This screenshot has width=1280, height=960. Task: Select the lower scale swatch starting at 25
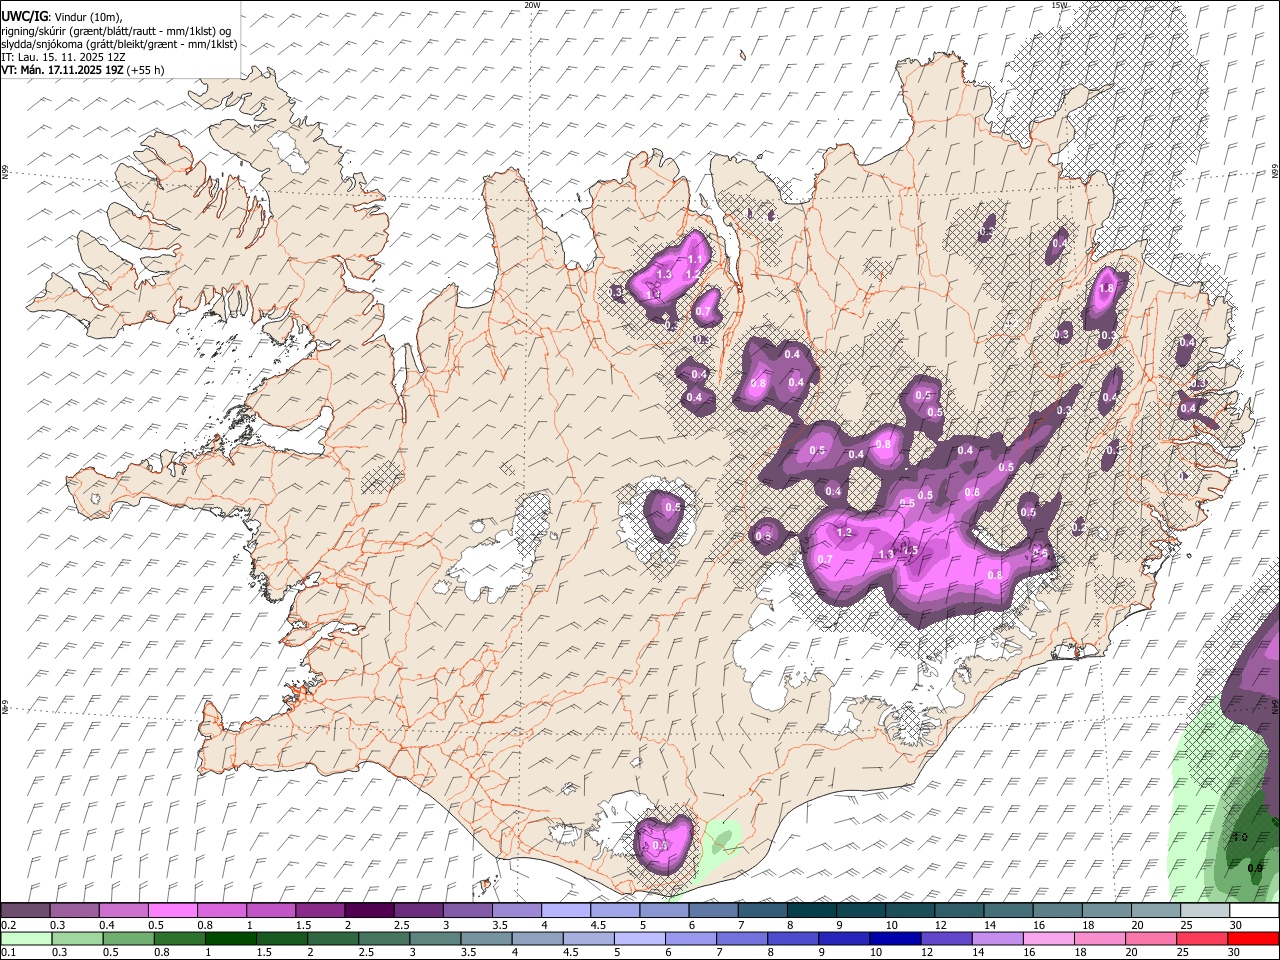(x=1202, y=938)
